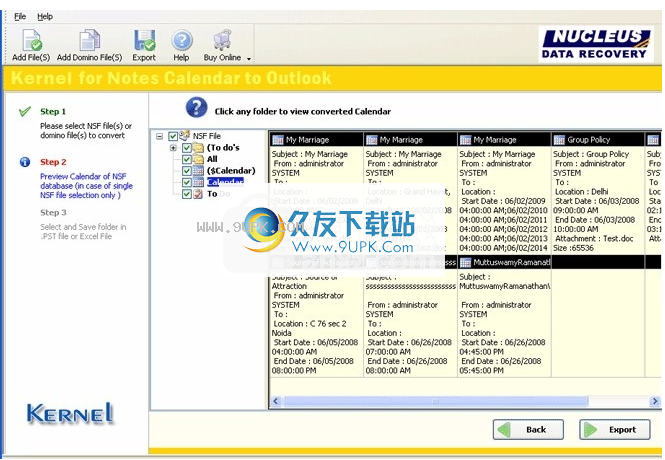Select the (To do's folder icon
665x460 pixels.
coord(198,148)
